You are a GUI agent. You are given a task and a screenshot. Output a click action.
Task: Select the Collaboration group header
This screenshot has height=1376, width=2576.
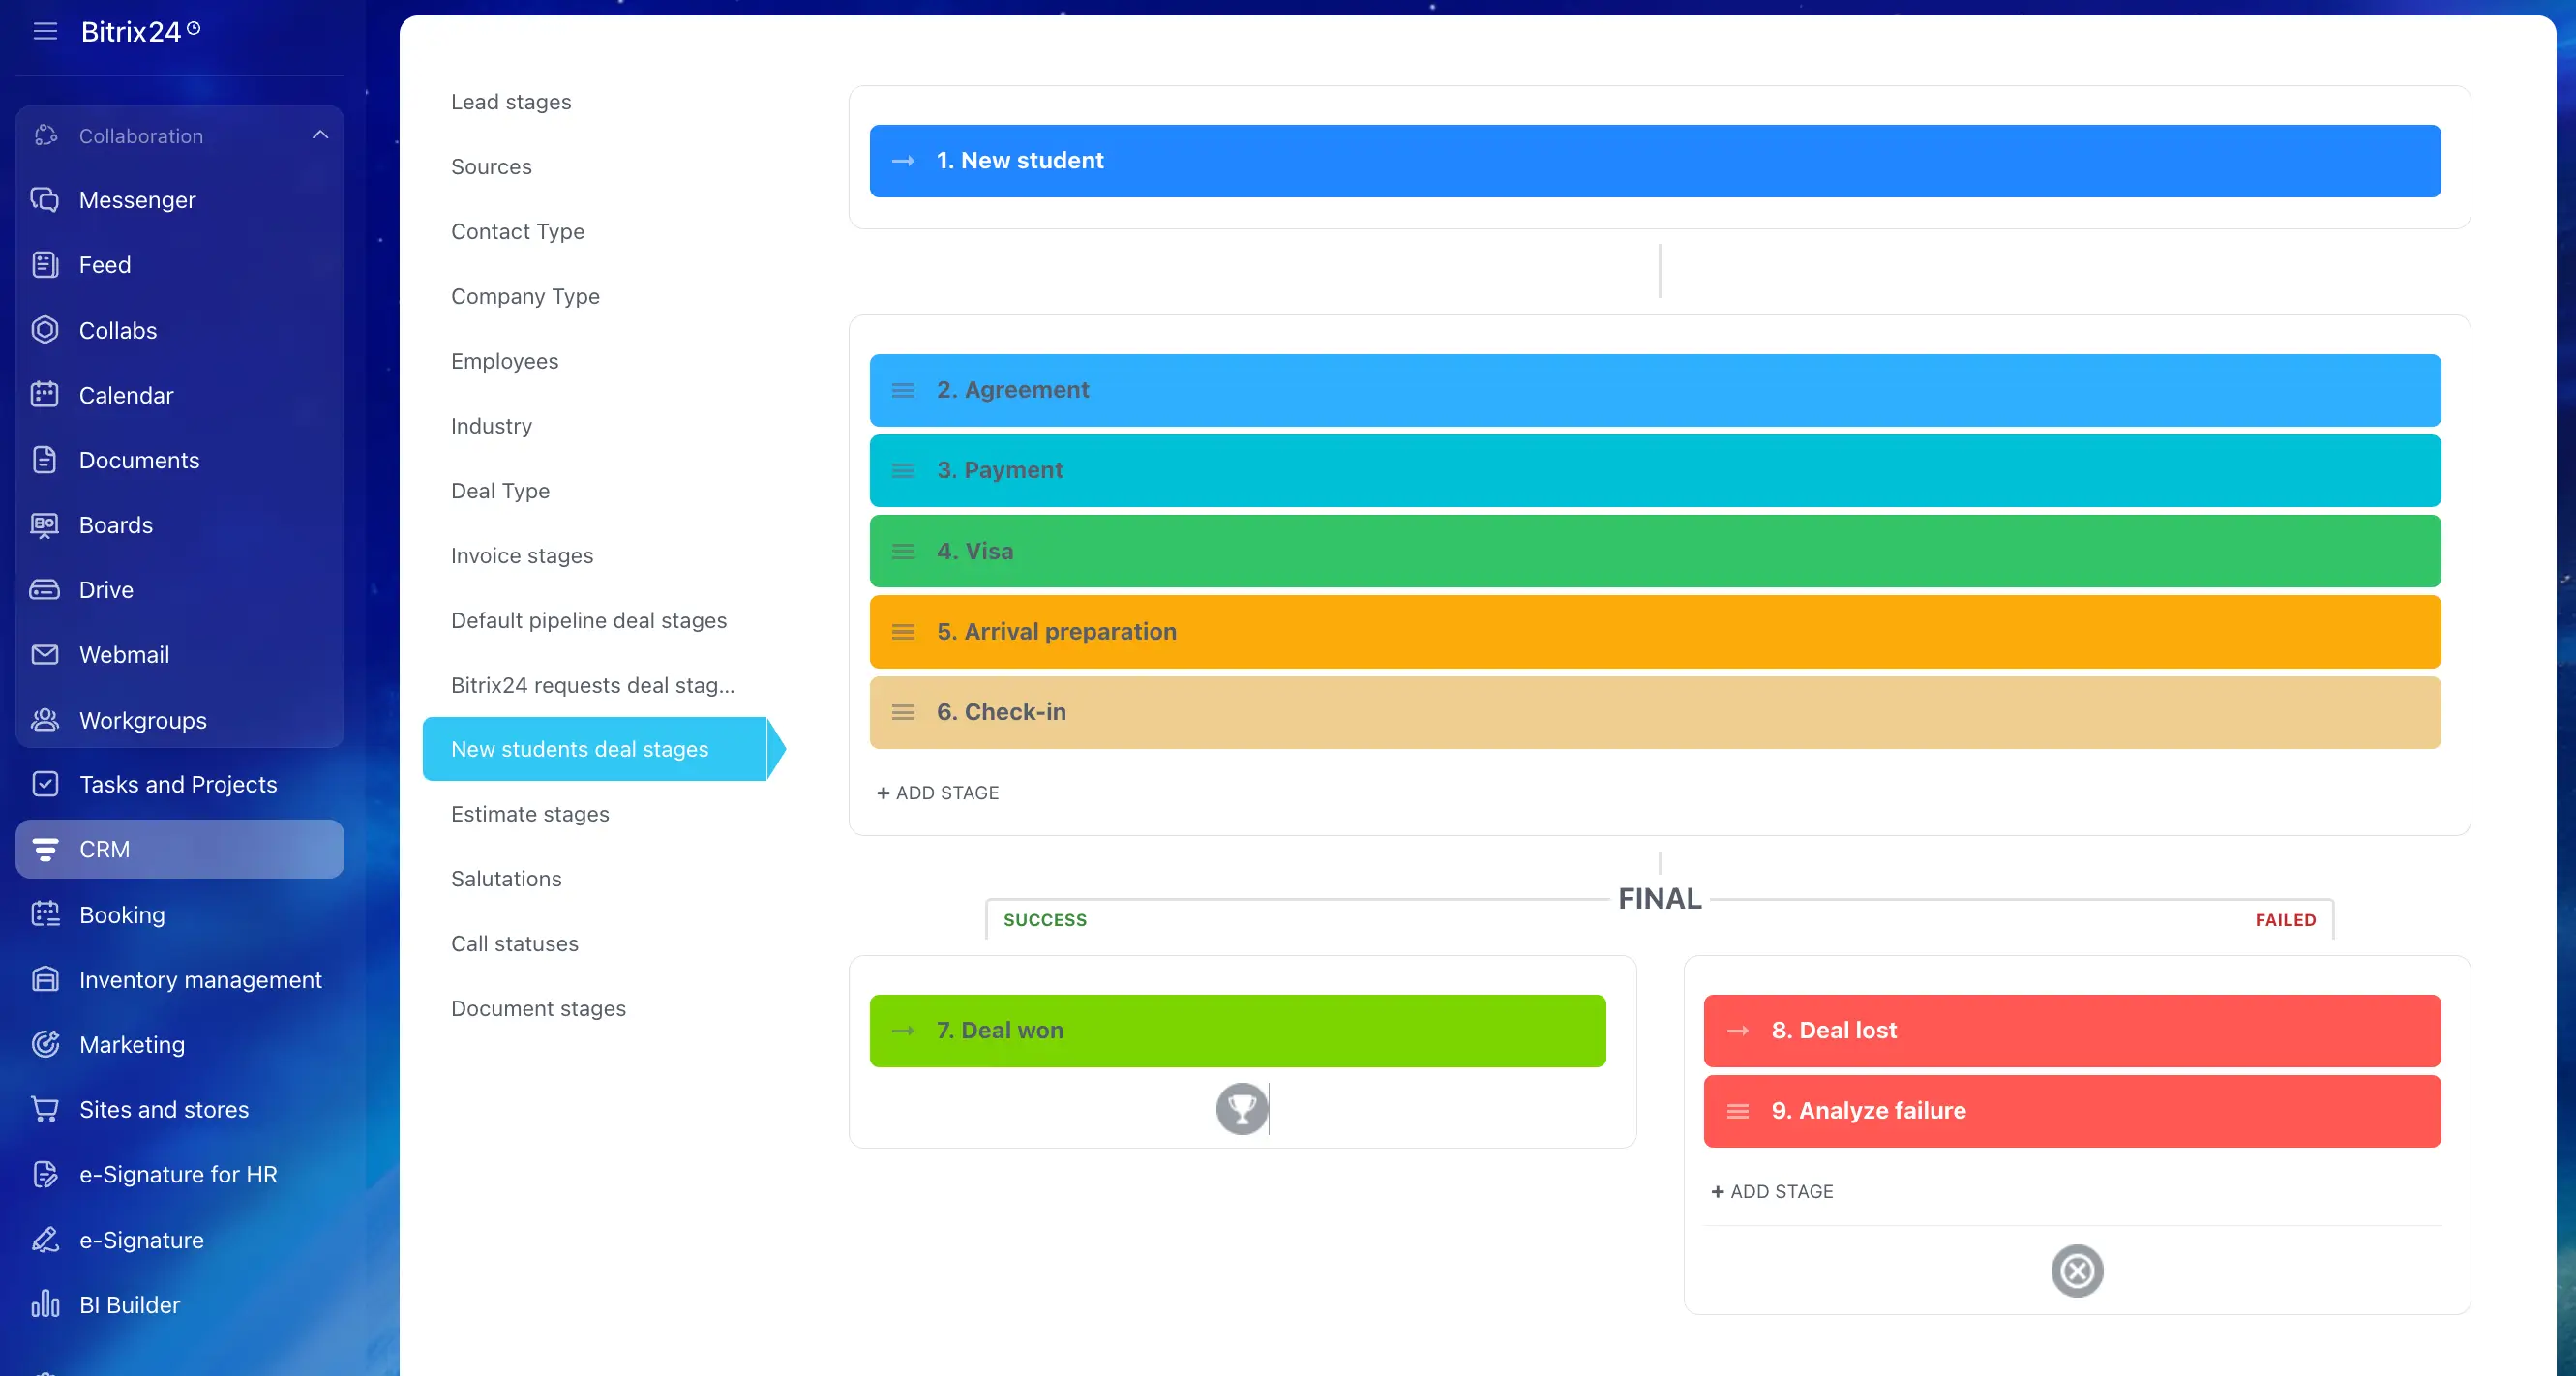(141, 136)
